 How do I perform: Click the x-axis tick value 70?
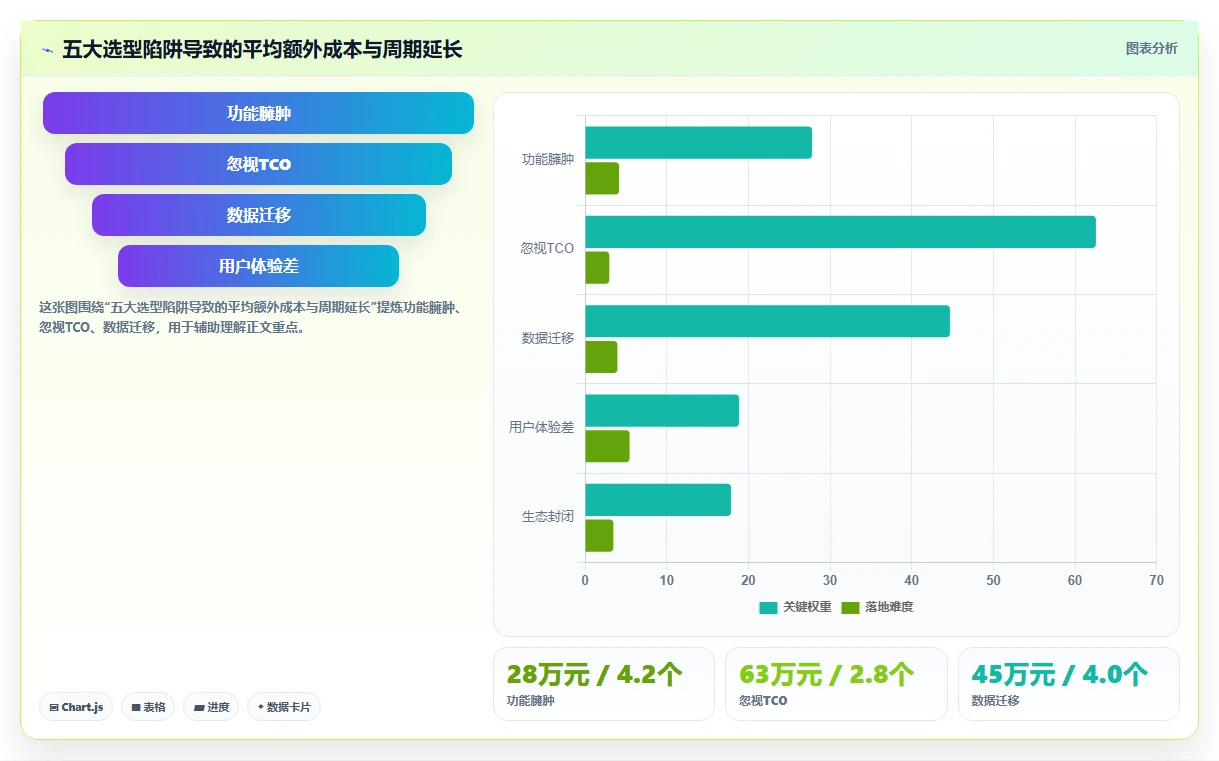point(1157,580)
